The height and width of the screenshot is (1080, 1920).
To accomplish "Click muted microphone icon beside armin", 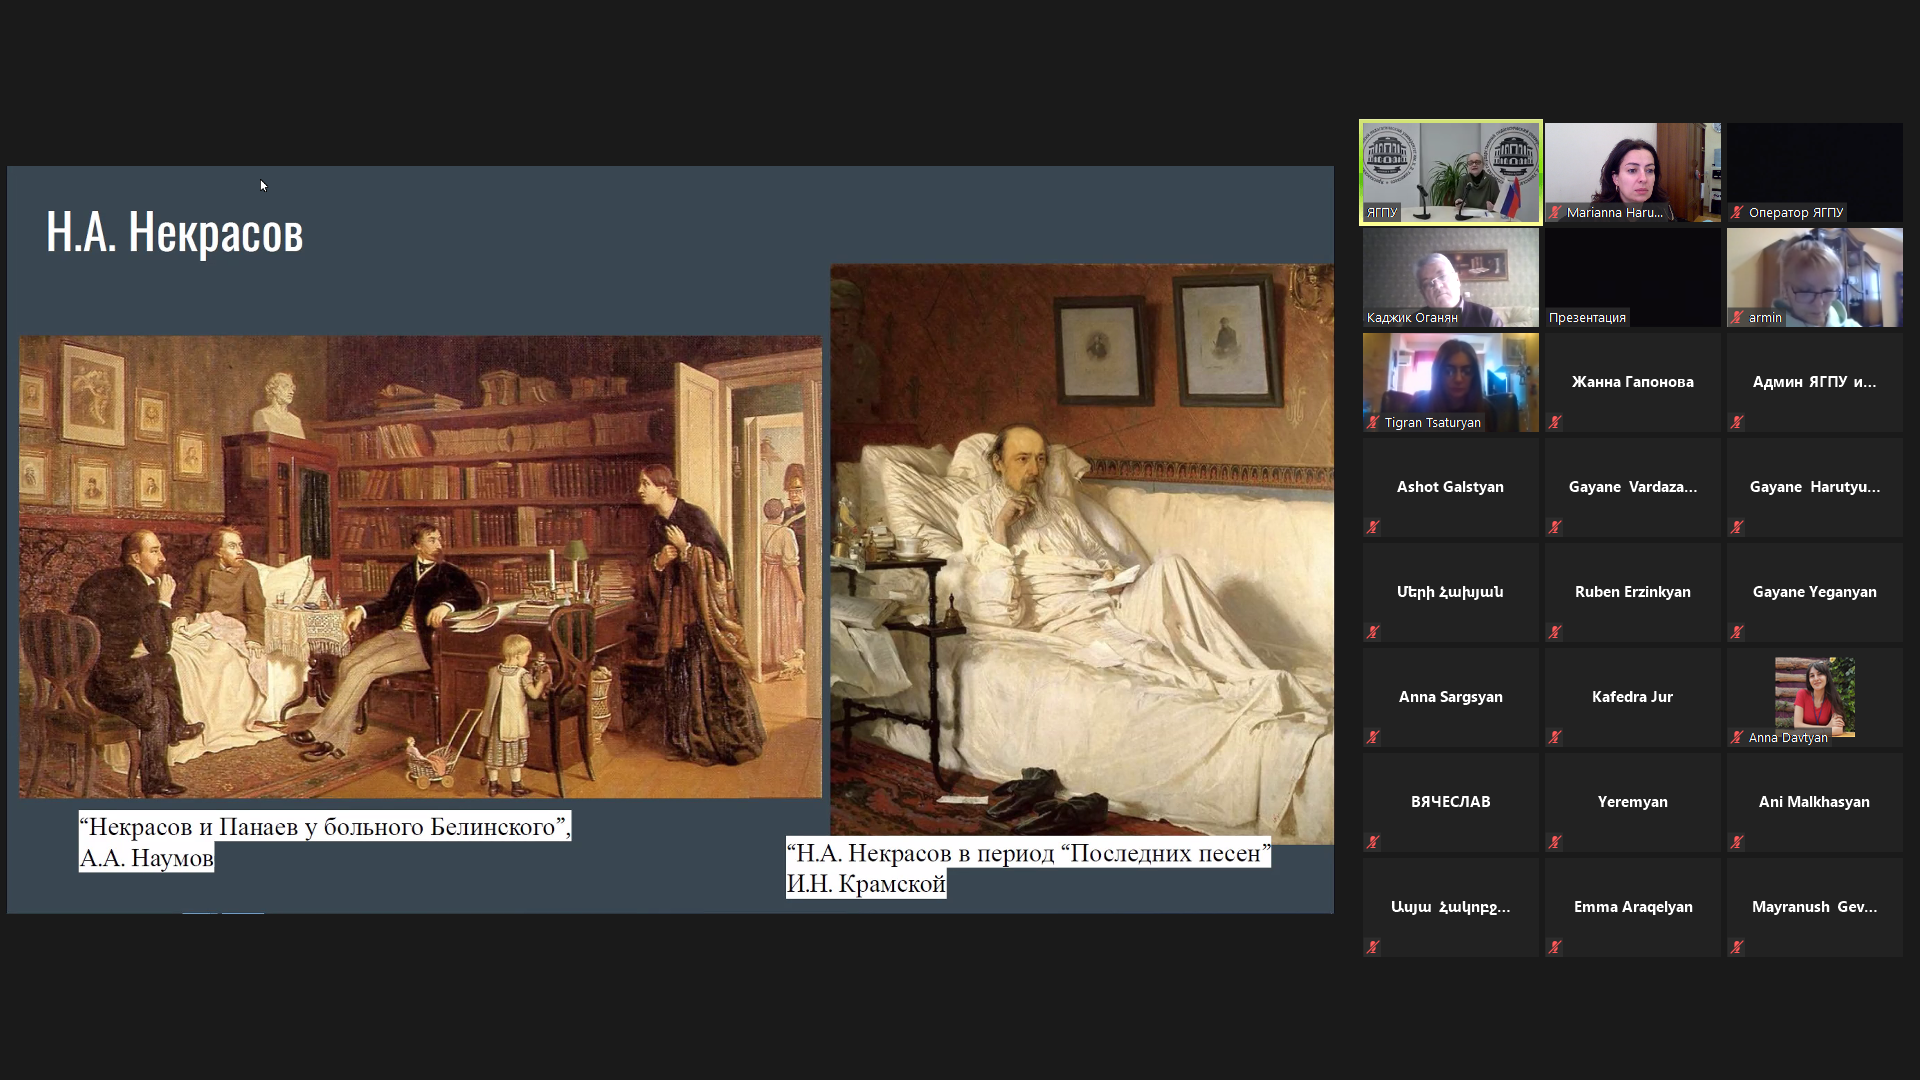I will coord(1737,318).
